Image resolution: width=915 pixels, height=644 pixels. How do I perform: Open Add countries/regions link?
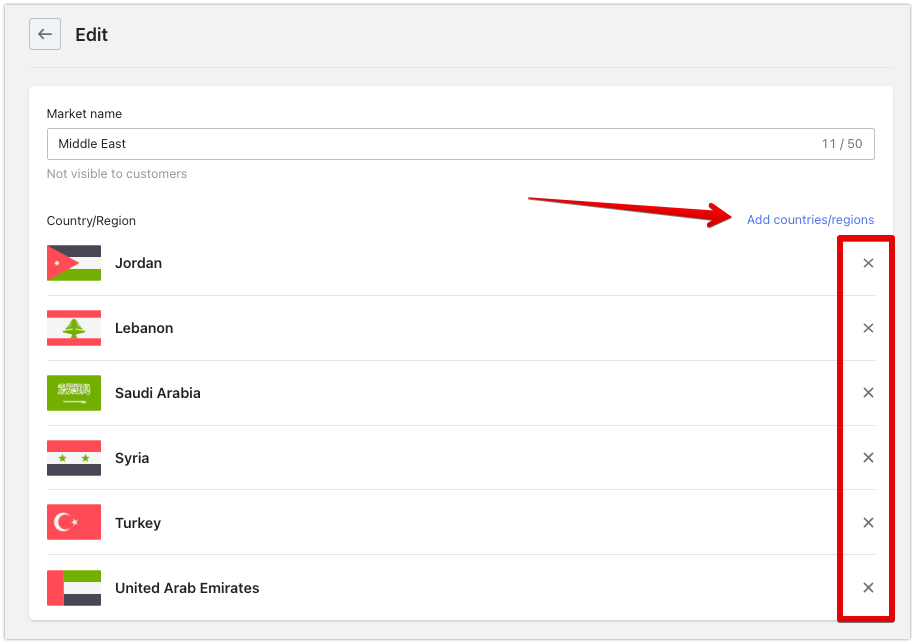(x=810, y=220)
